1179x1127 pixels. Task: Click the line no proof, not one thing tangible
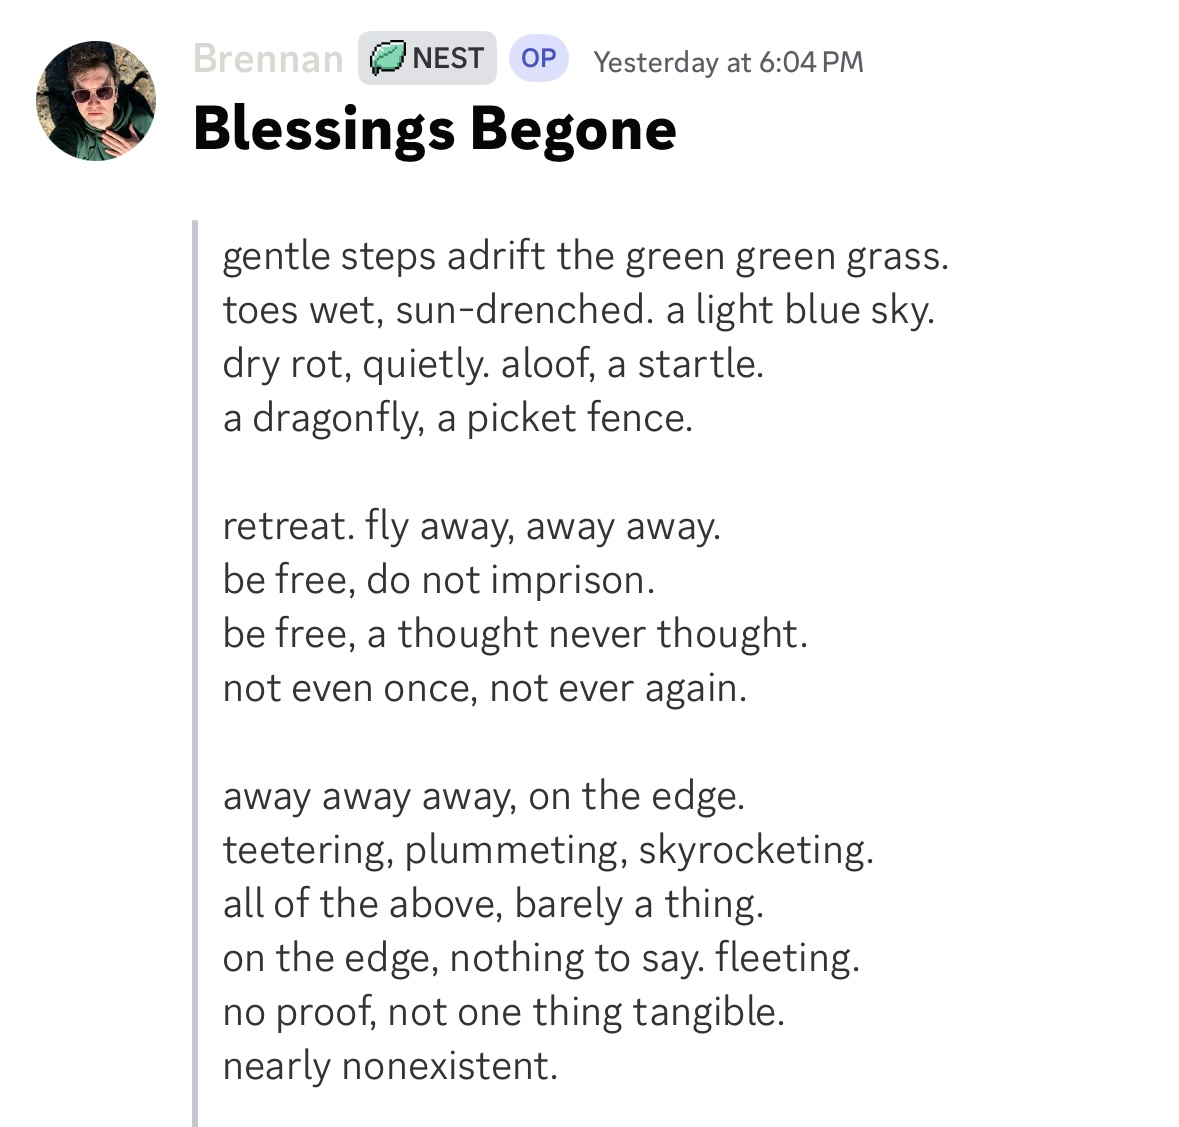503,1012
